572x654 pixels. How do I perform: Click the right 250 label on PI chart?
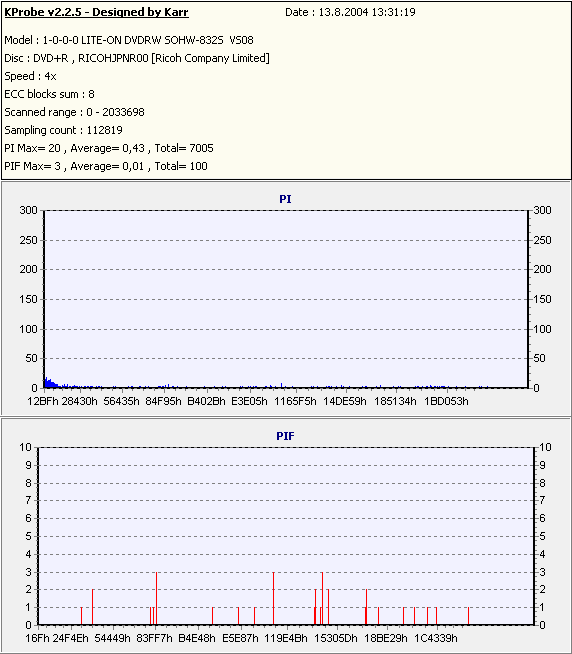[x=543, y=240]
